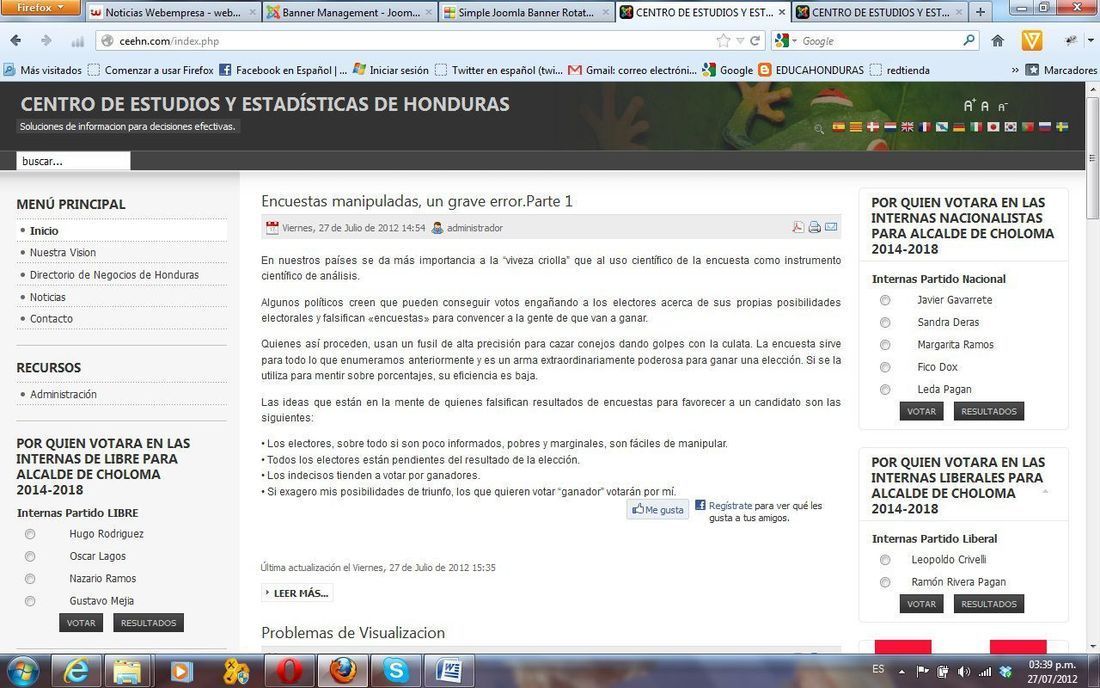Open Microsoft Word from the taskbar

coord(449,671)
